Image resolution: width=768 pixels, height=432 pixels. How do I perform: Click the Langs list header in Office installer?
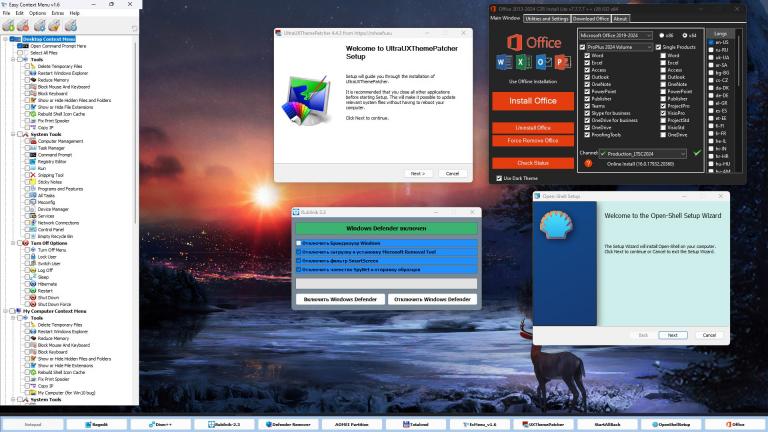[x=720, y=34]
